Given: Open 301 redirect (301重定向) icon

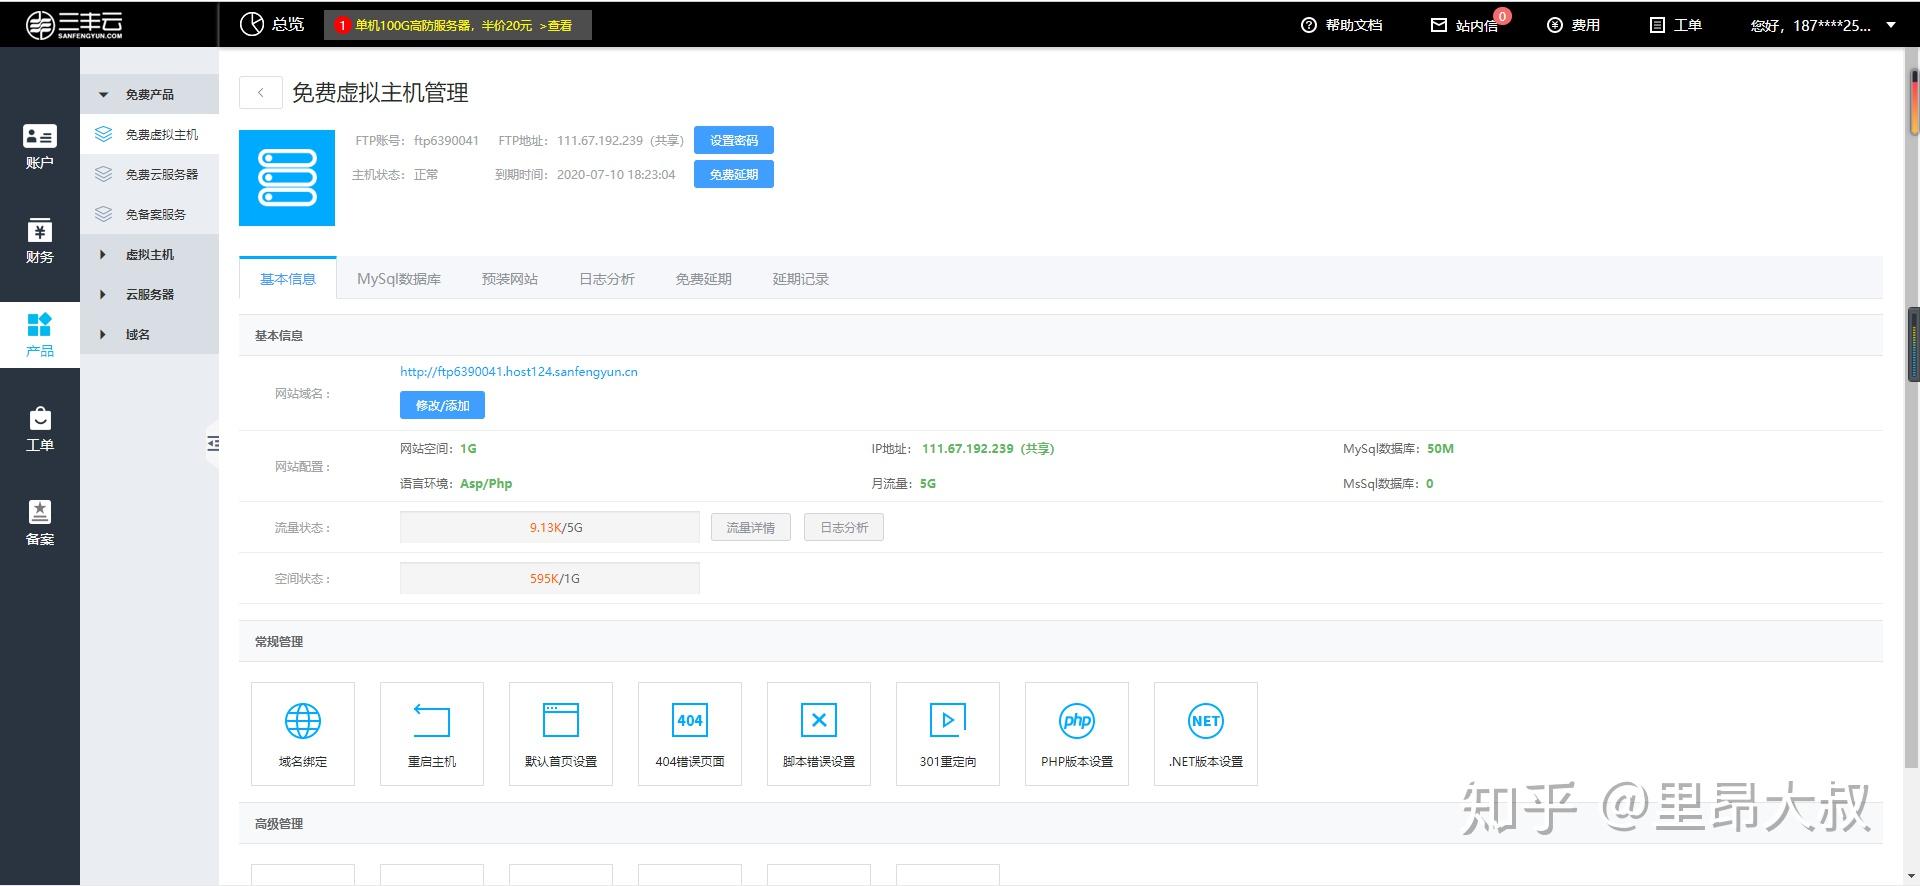Looking at the screenshot, I should [x=948, y=720].
